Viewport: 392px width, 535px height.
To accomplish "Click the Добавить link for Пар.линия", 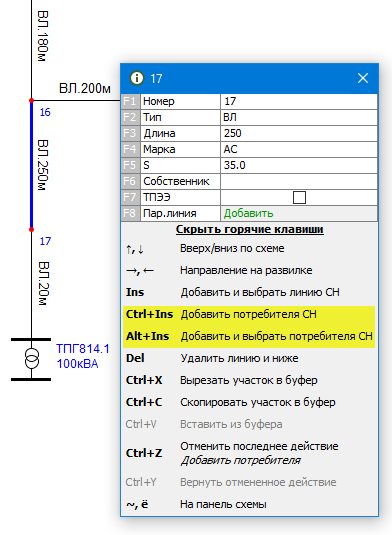I will (248, 213).
